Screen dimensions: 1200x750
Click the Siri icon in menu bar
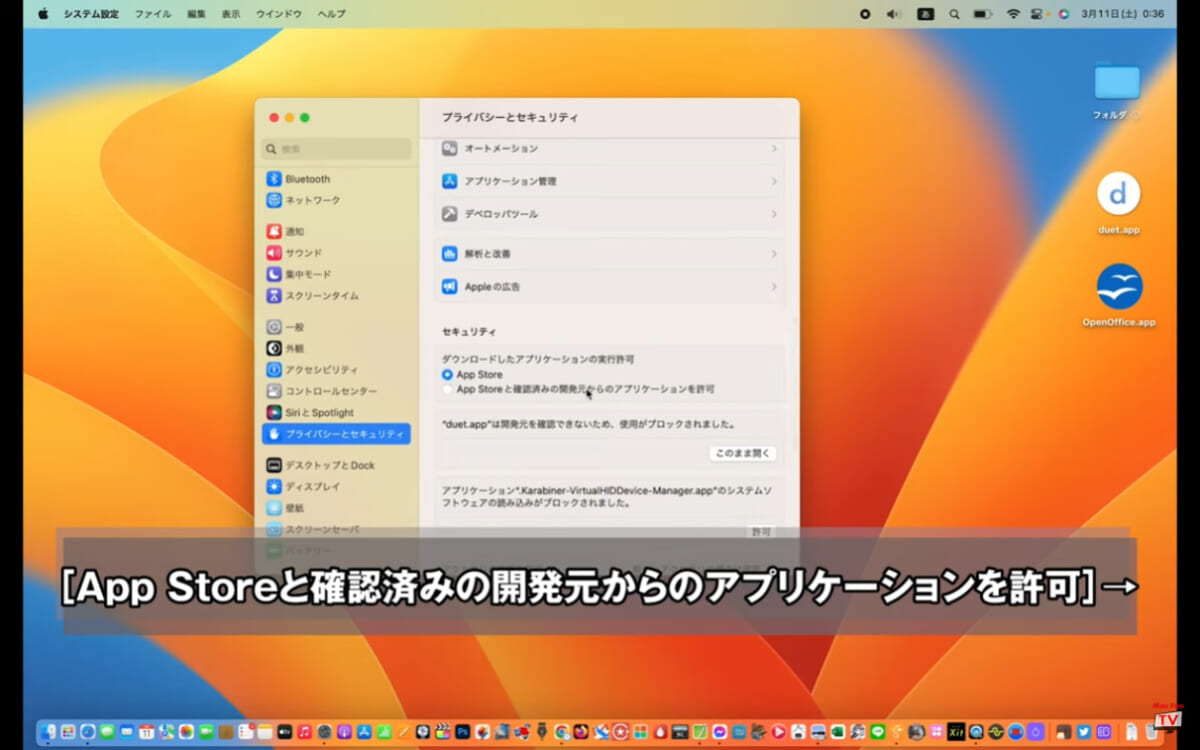[x=1063, y=14]
